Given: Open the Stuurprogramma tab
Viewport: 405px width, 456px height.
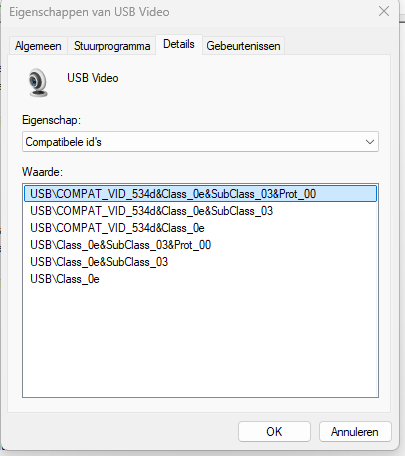Looking at the screenshot, I should click(112, 46).
